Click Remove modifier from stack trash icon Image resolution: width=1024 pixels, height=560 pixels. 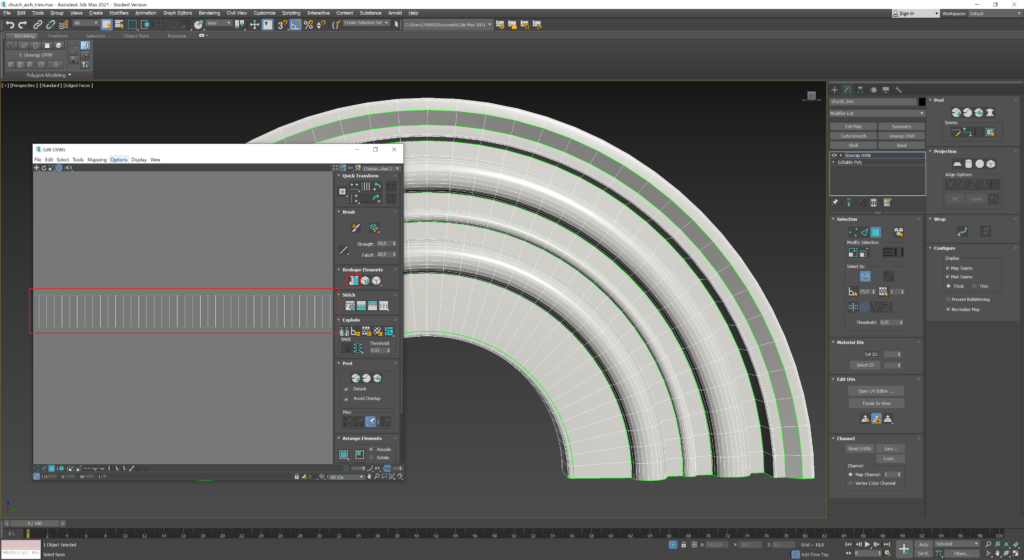coord(874,202)
